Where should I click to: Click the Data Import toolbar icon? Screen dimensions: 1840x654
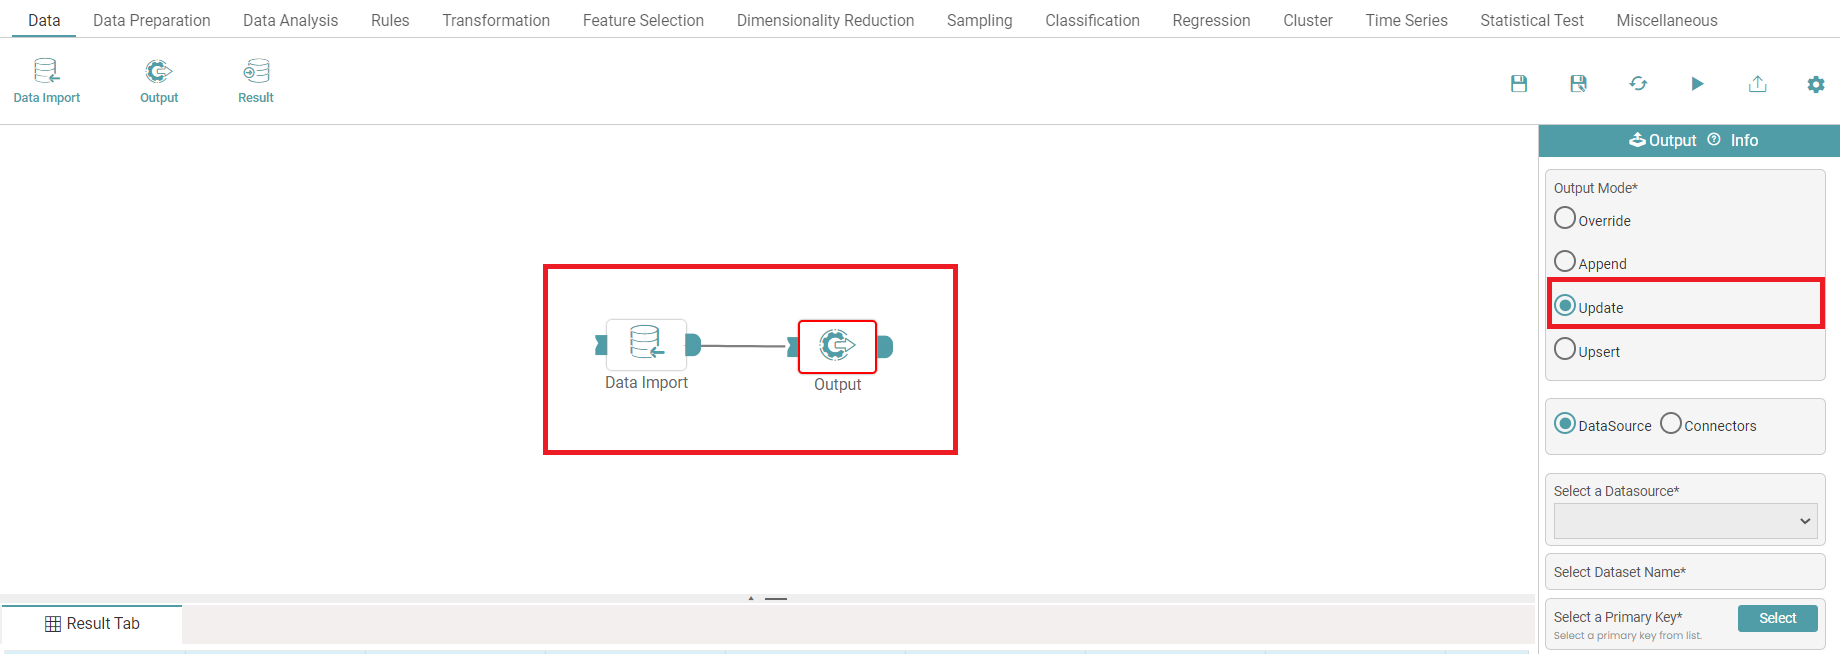click(46, 71)
